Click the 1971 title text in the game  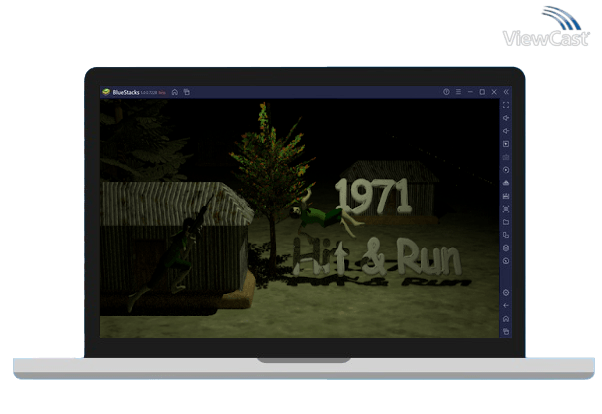coord(374,196)
